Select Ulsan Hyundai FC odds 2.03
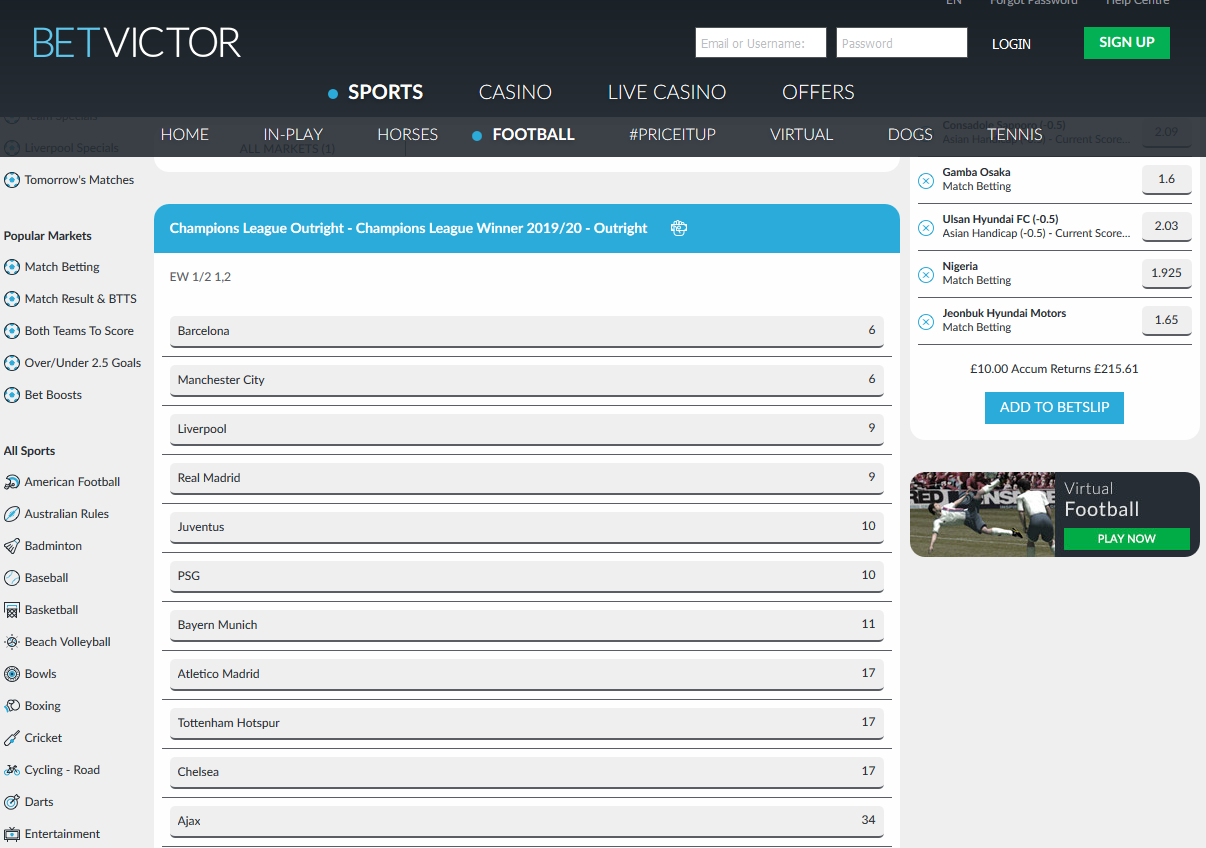Viewport: 1206px width, 848px height. coord(1166,226)
